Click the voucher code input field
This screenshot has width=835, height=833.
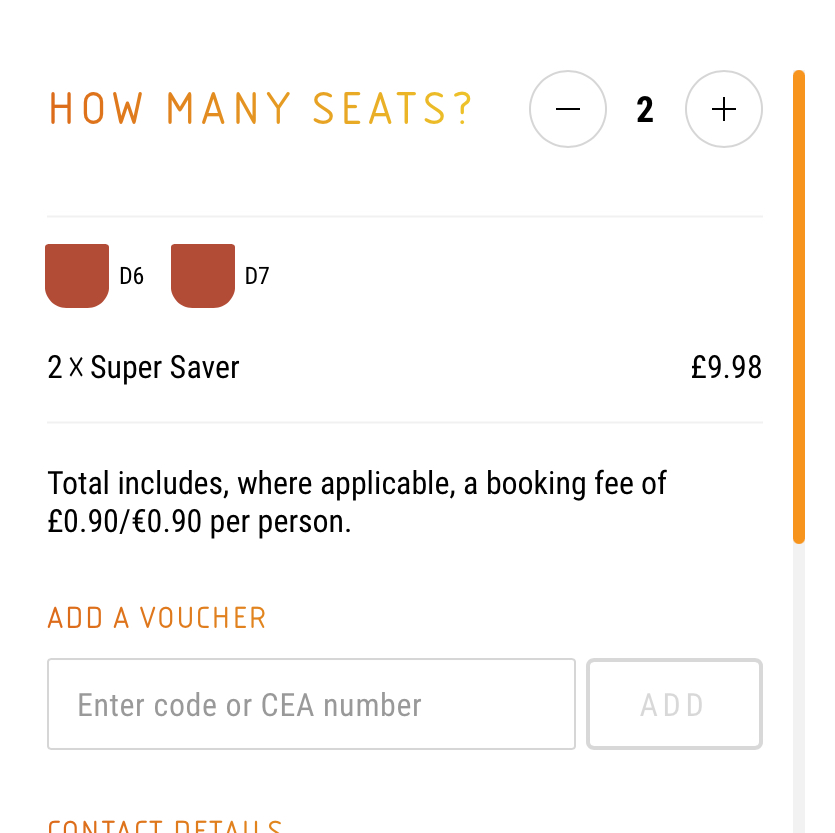[x=310, y=704]
